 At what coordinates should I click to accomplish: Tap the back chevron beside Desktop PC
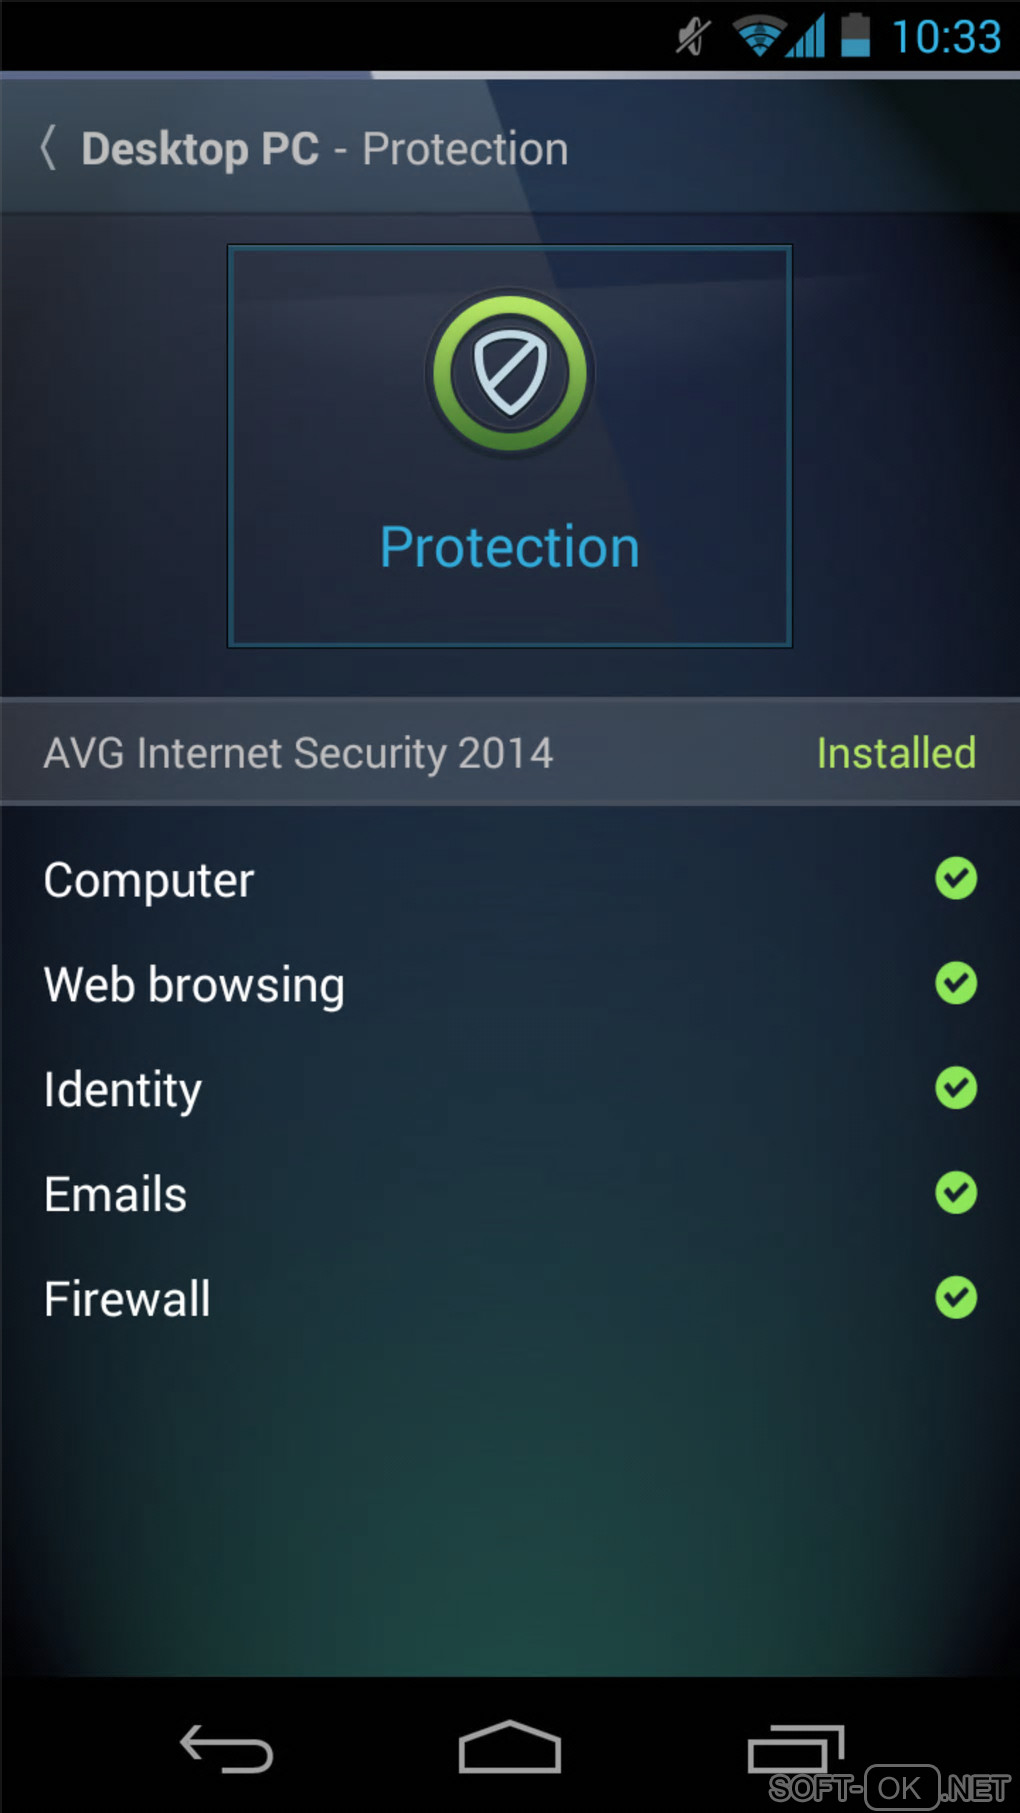pyautogui.click(x=48, y=148)
